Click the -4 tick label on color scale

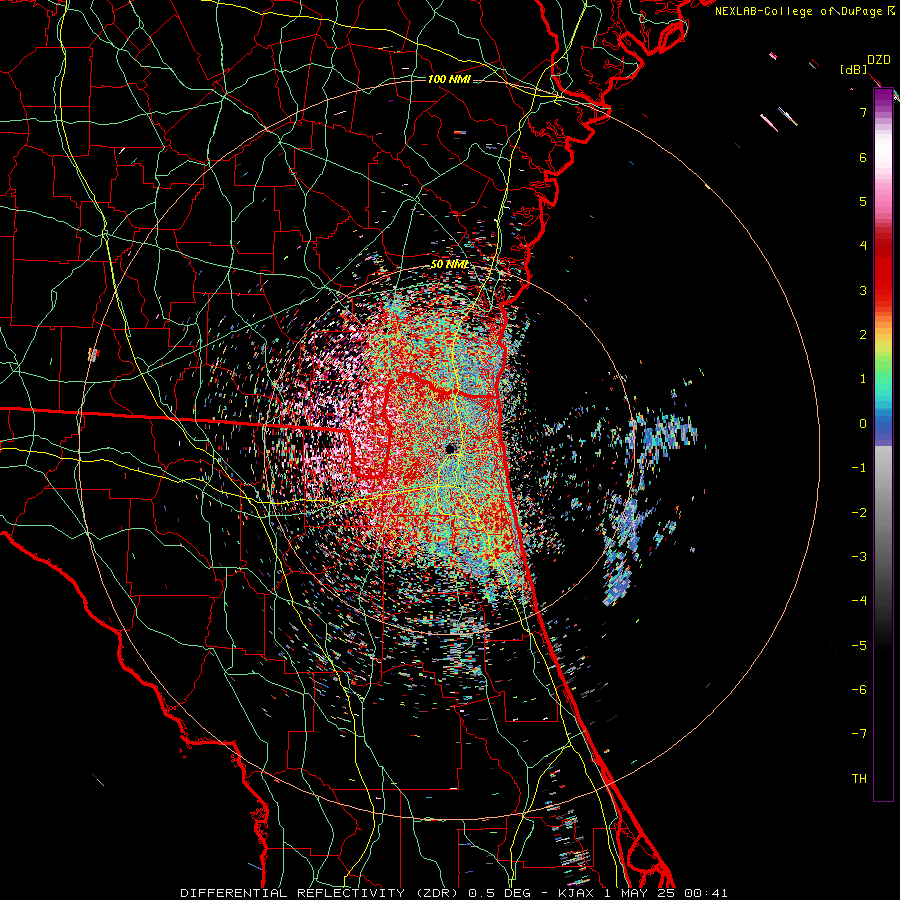859,601
